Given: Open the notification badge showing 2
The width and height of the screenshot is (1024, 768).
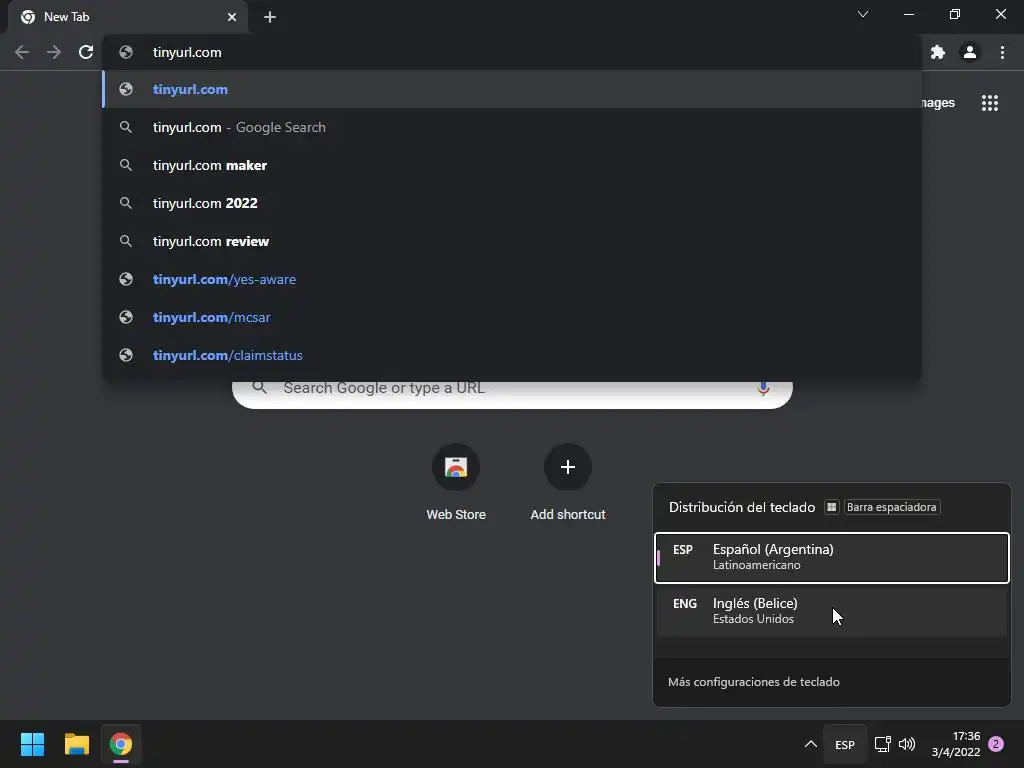Looking at the screenshot, I should click(996, 744).
